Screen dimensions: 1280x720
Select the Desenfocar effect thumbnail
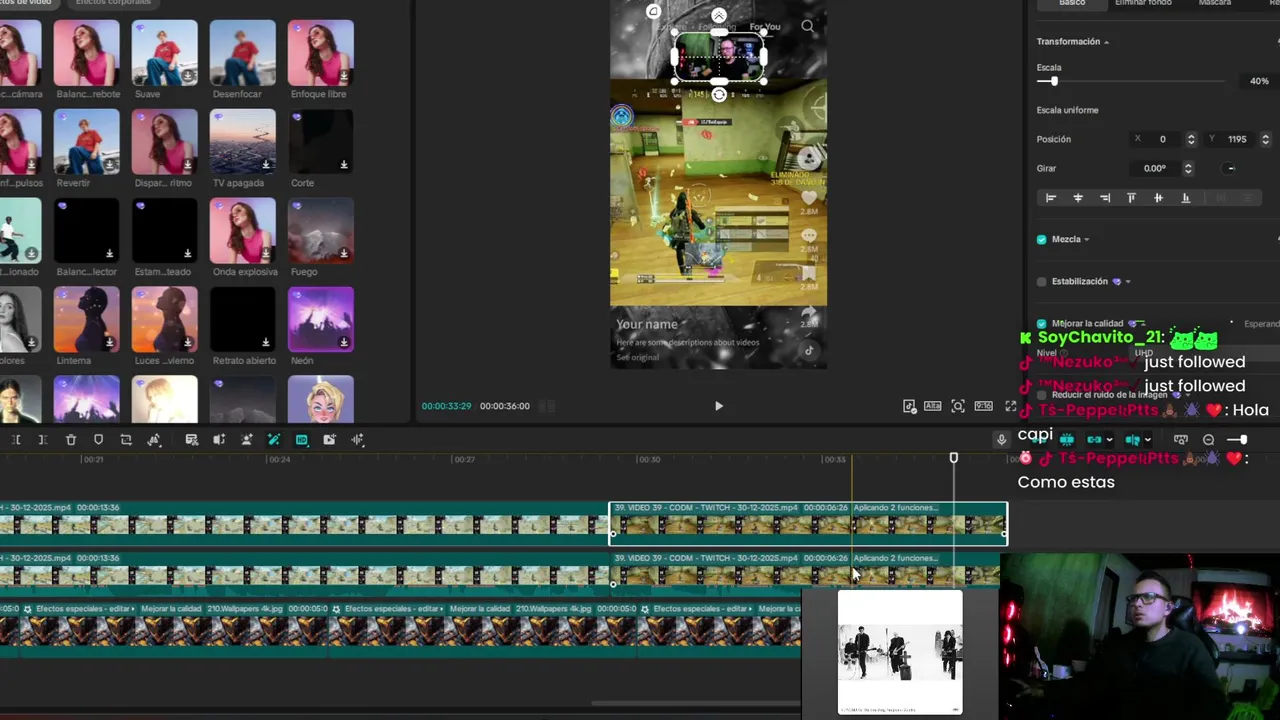242,53
